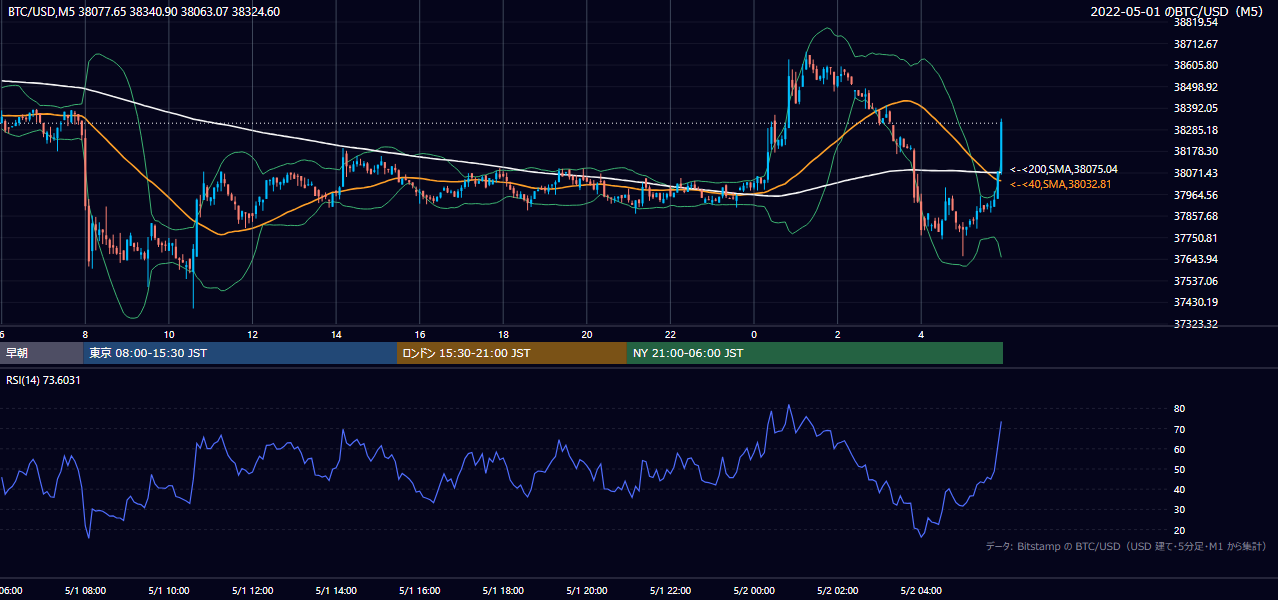Select the 5/2 04:00 bottom time label
This screenshot has height=600, width=1278.
point(923,590)
